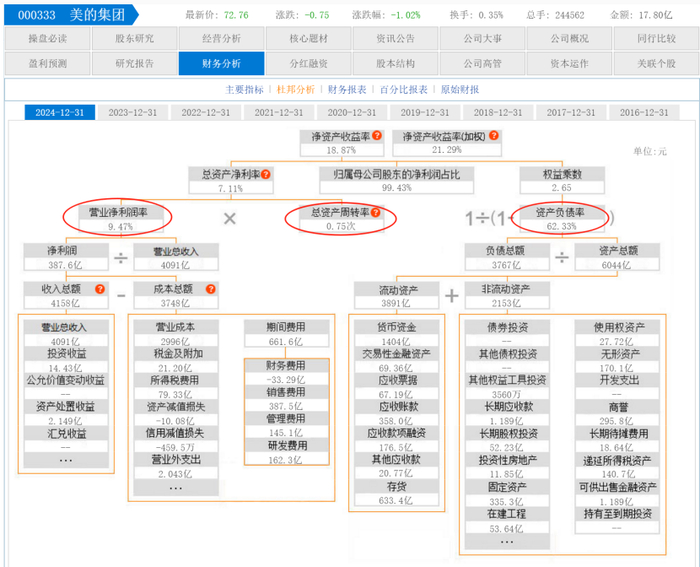Open 公司概况 tab

click(x=570, y=38)
